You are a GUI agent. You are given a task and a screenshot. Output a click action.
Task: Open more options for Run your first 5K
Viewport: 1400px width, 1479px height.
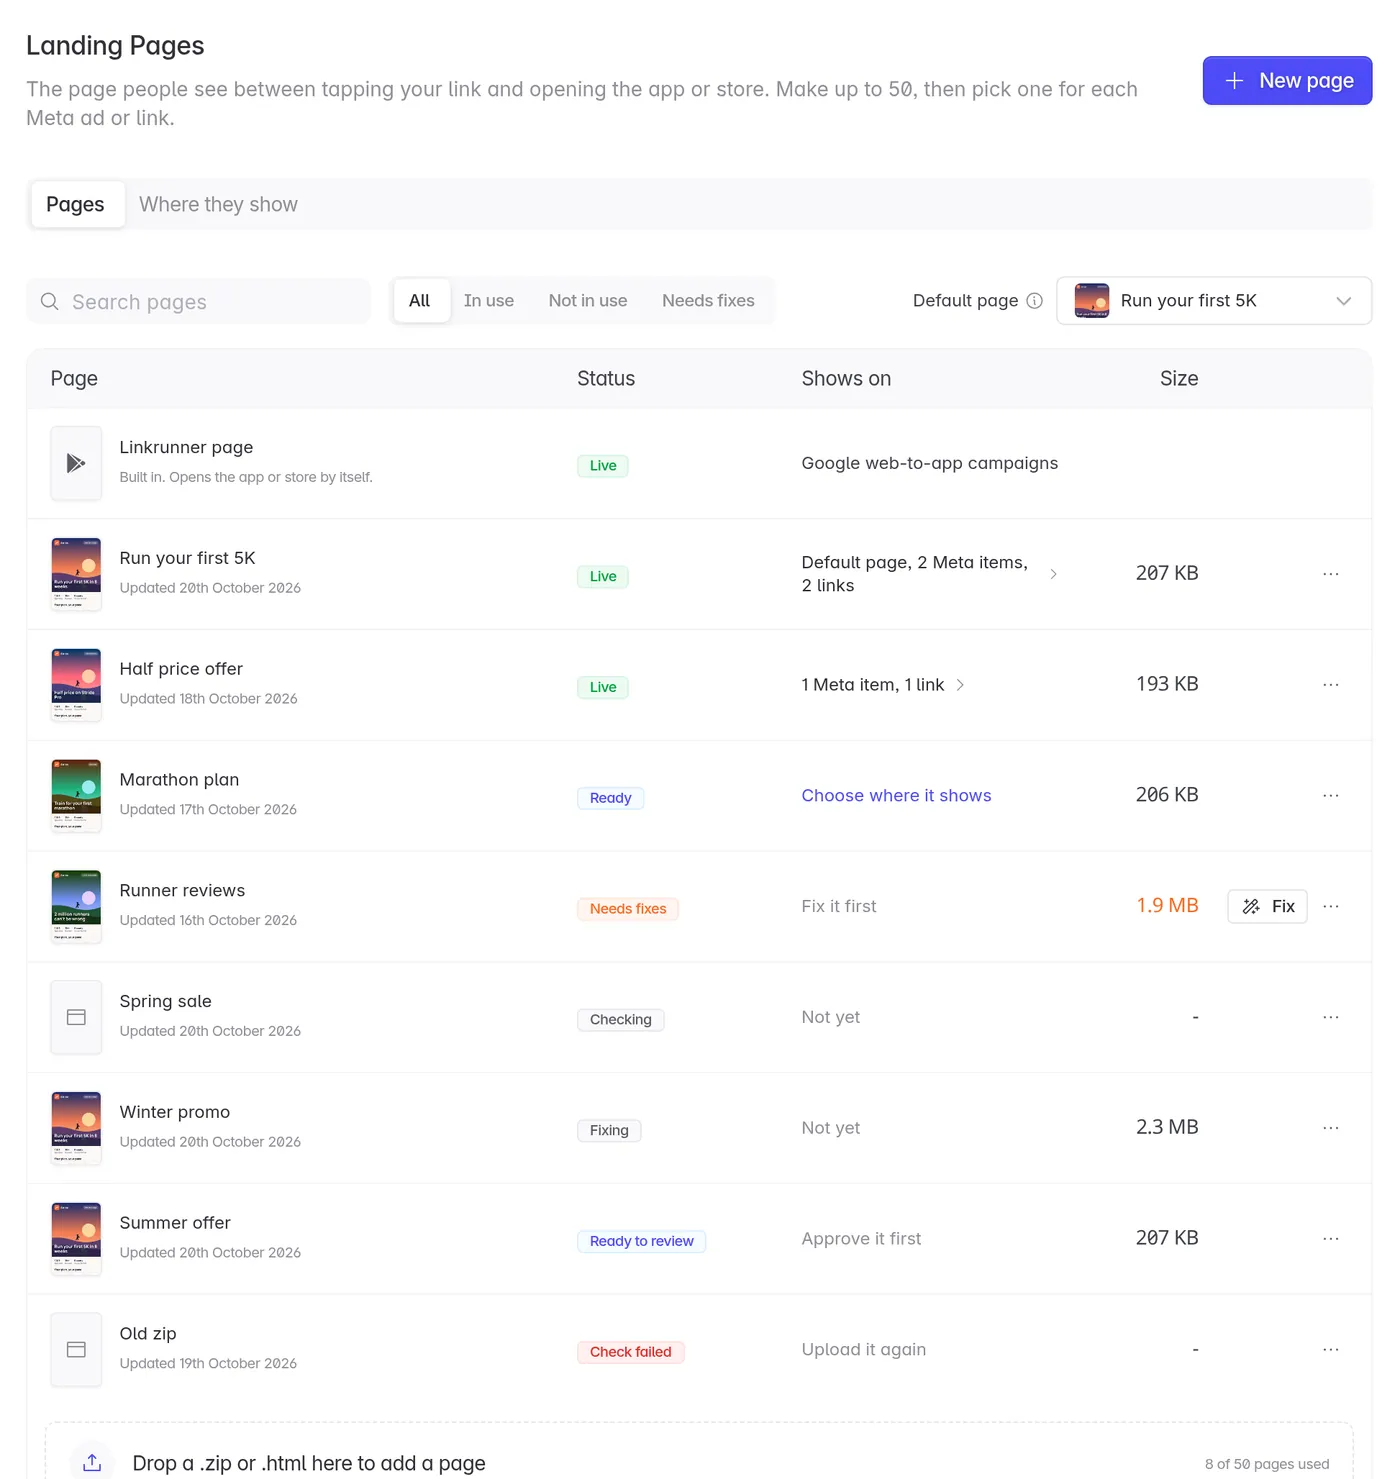tap(1330, 574)
